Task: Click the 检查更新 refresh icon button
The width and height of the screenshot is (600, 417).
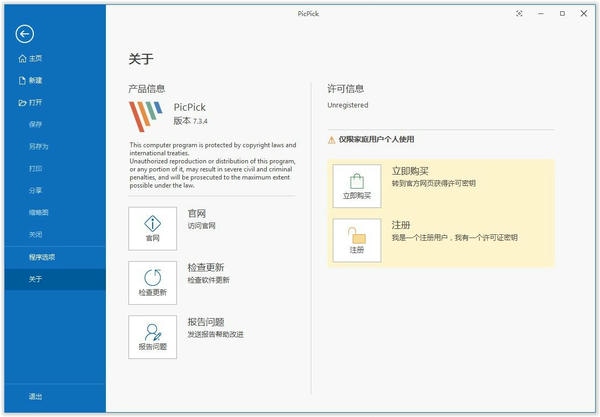Action: coord(153,283)
